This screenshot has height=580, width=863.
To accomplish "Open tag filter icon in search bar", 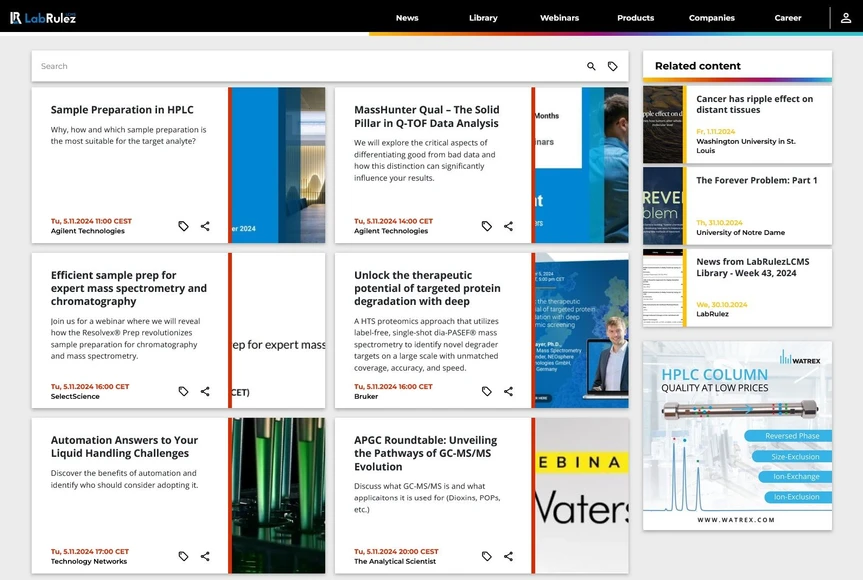I will [x=613, y=67].
